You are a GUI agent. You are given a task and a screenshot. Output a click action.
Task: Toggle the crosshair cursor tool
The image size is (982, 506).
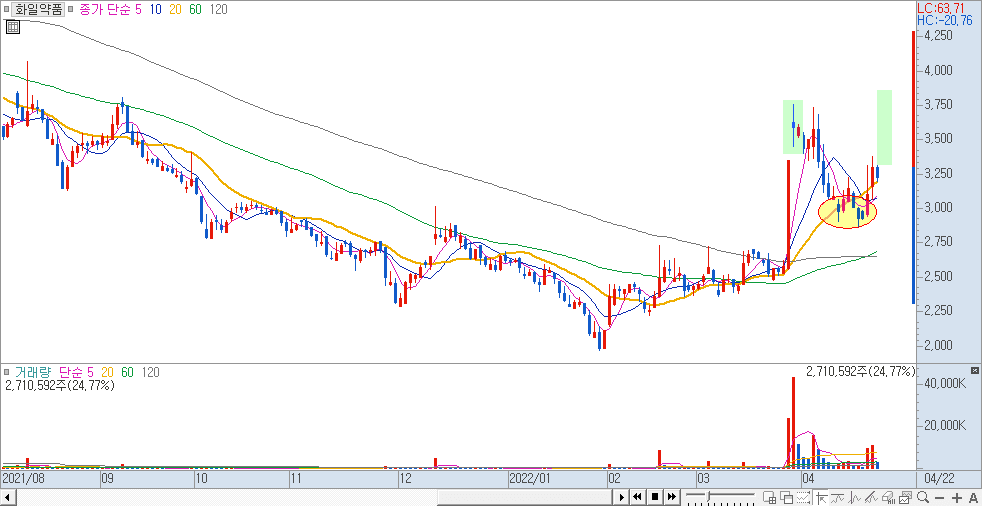[x=820, y=498]
